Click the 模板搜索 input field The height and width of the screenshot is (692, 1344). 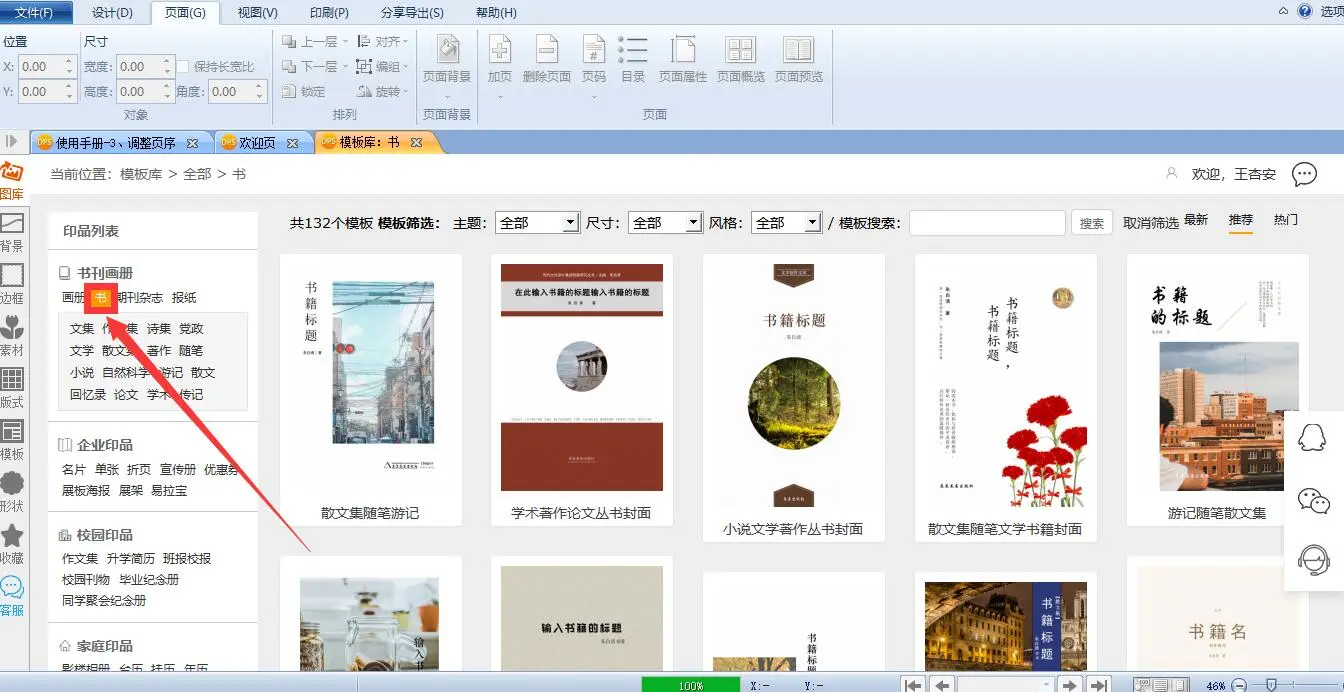pos(986,223)
